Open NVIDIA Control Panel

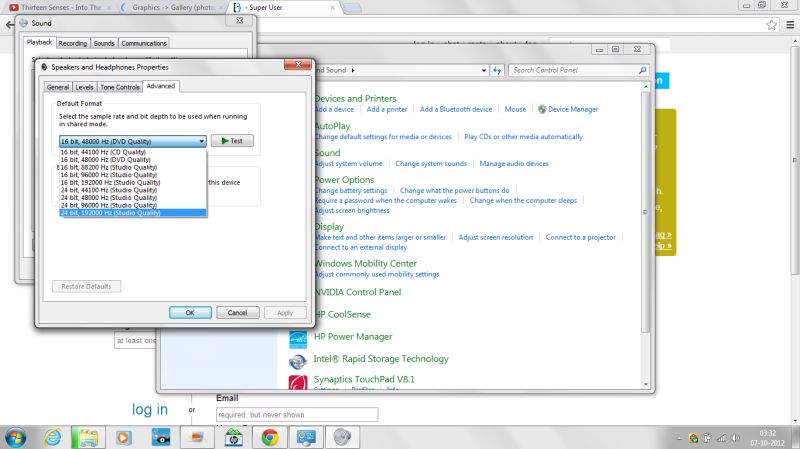click(x=358, y=292)
